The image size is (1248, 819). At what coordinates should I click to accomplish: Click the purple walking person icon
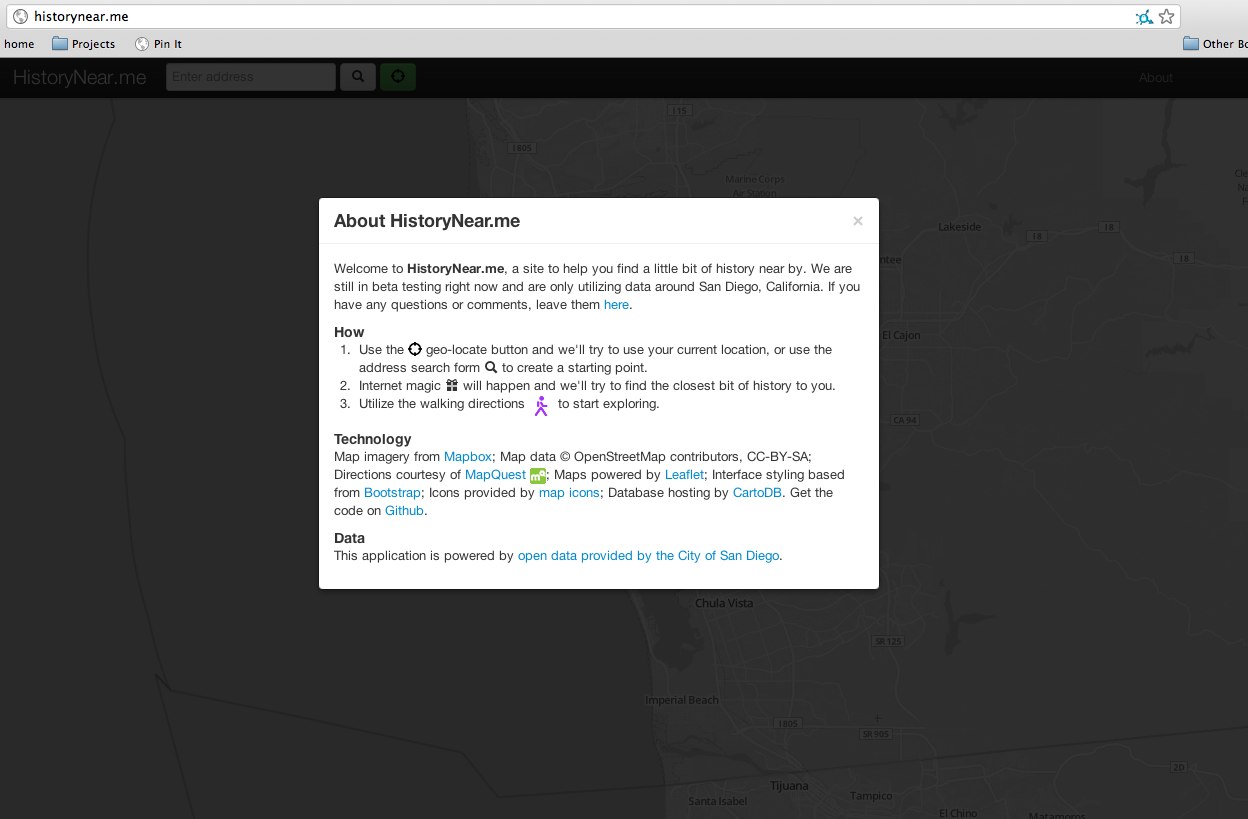[x=541, y=405]
